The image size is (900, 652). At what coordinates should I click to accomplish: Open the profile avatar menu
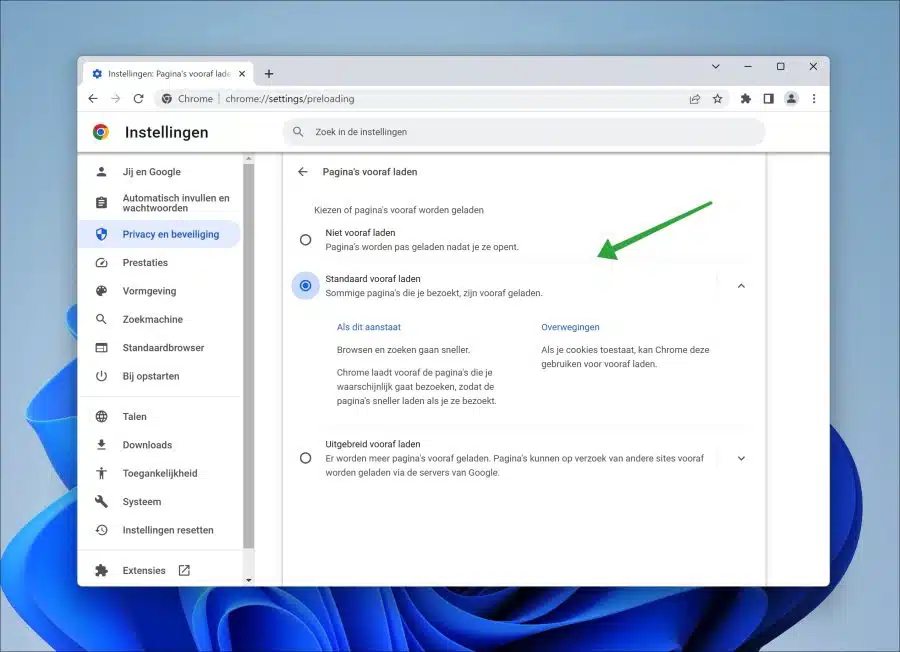point(791,99)
